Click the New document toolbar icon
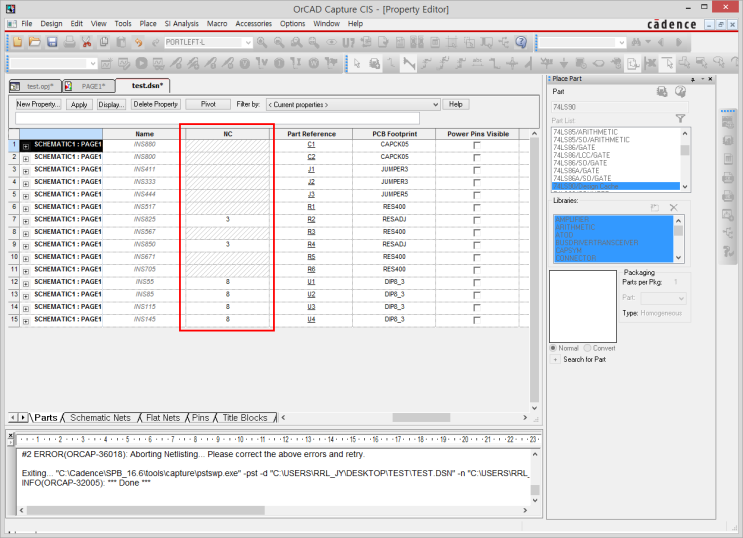This screenshot has height=538, width=743. (x=18, y=42)
